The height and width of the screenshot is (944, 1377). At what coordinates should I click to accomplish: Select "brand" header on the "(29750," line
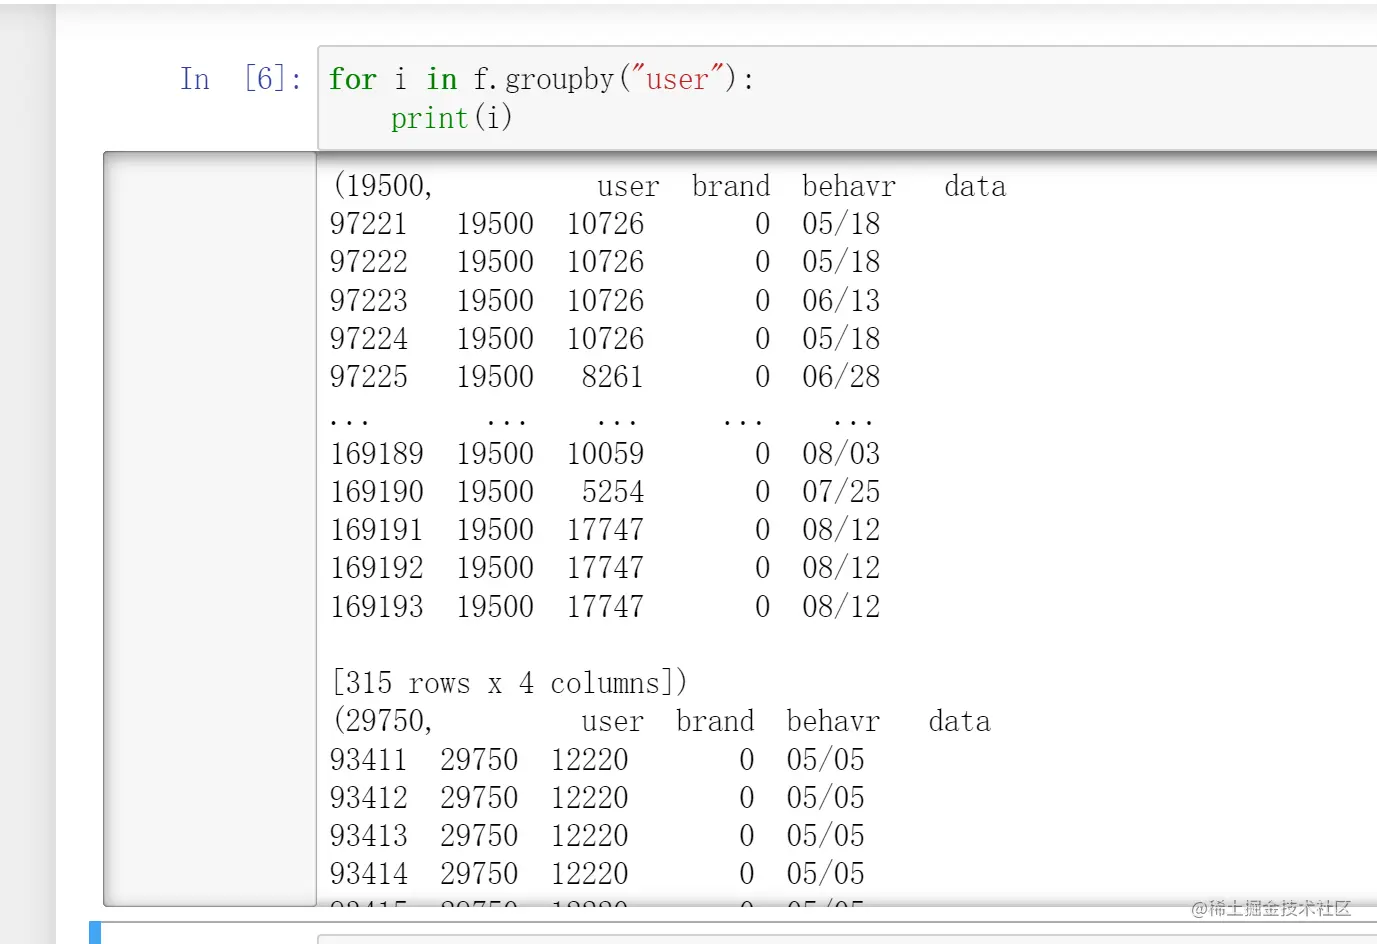(x=715, y=721)
